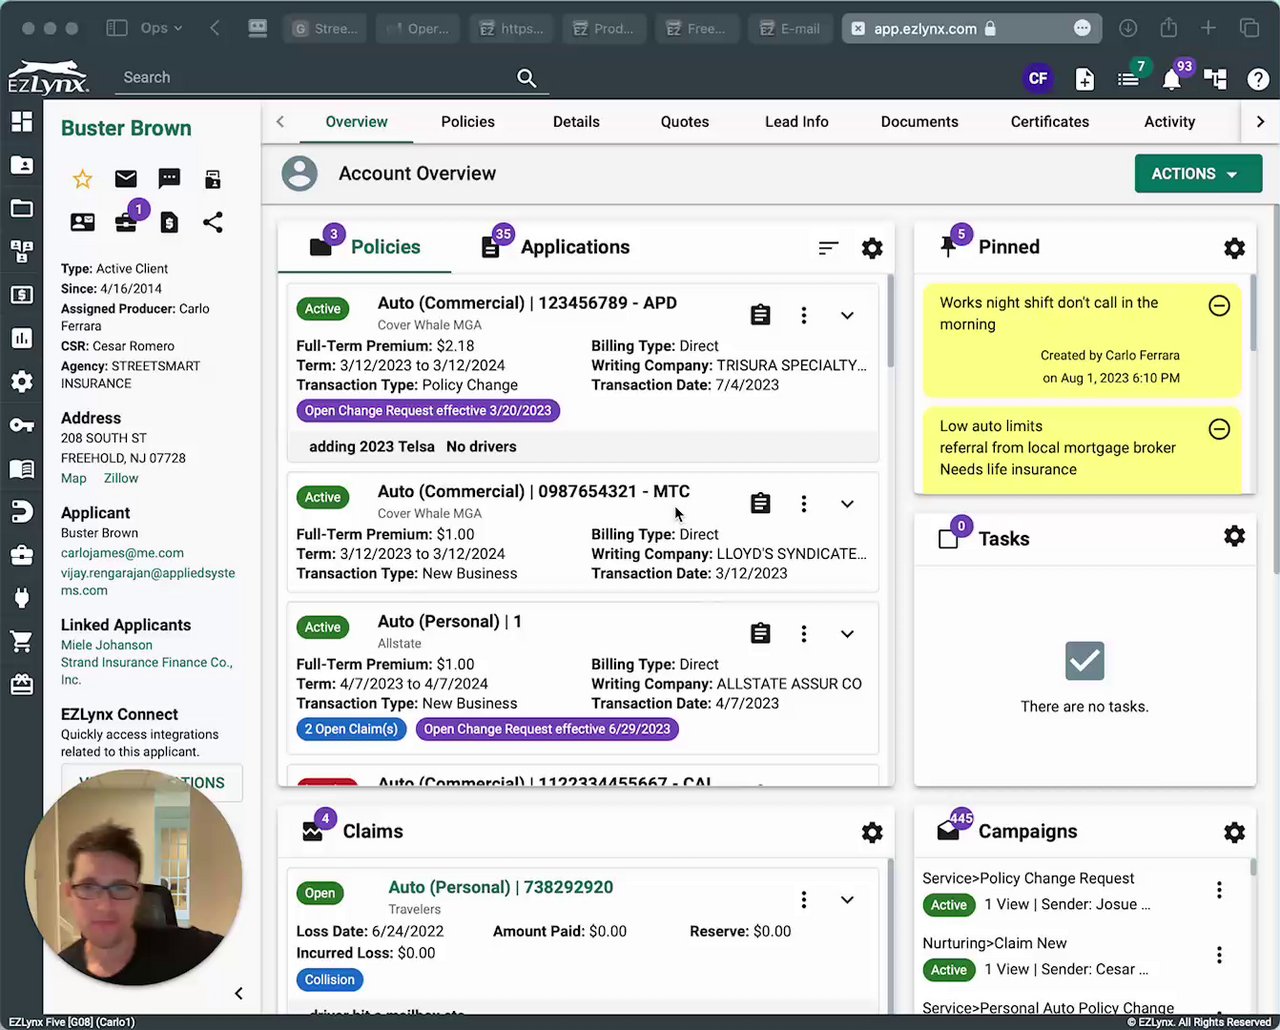This screenshot has width=1280, height=1030.
Task: Open the shopping cart sidebar icon
Action: pyautogui.click(x=21, y=641)
